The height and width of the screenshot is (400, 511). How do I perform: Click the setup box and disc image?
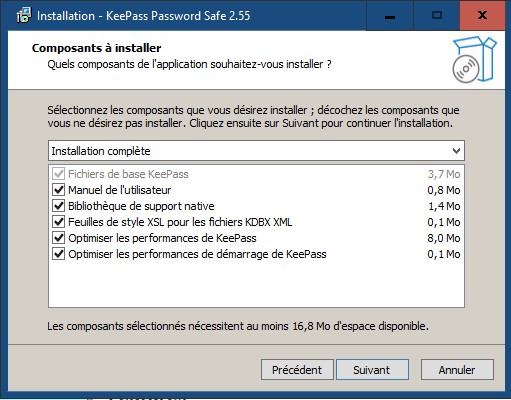(475, 59)
